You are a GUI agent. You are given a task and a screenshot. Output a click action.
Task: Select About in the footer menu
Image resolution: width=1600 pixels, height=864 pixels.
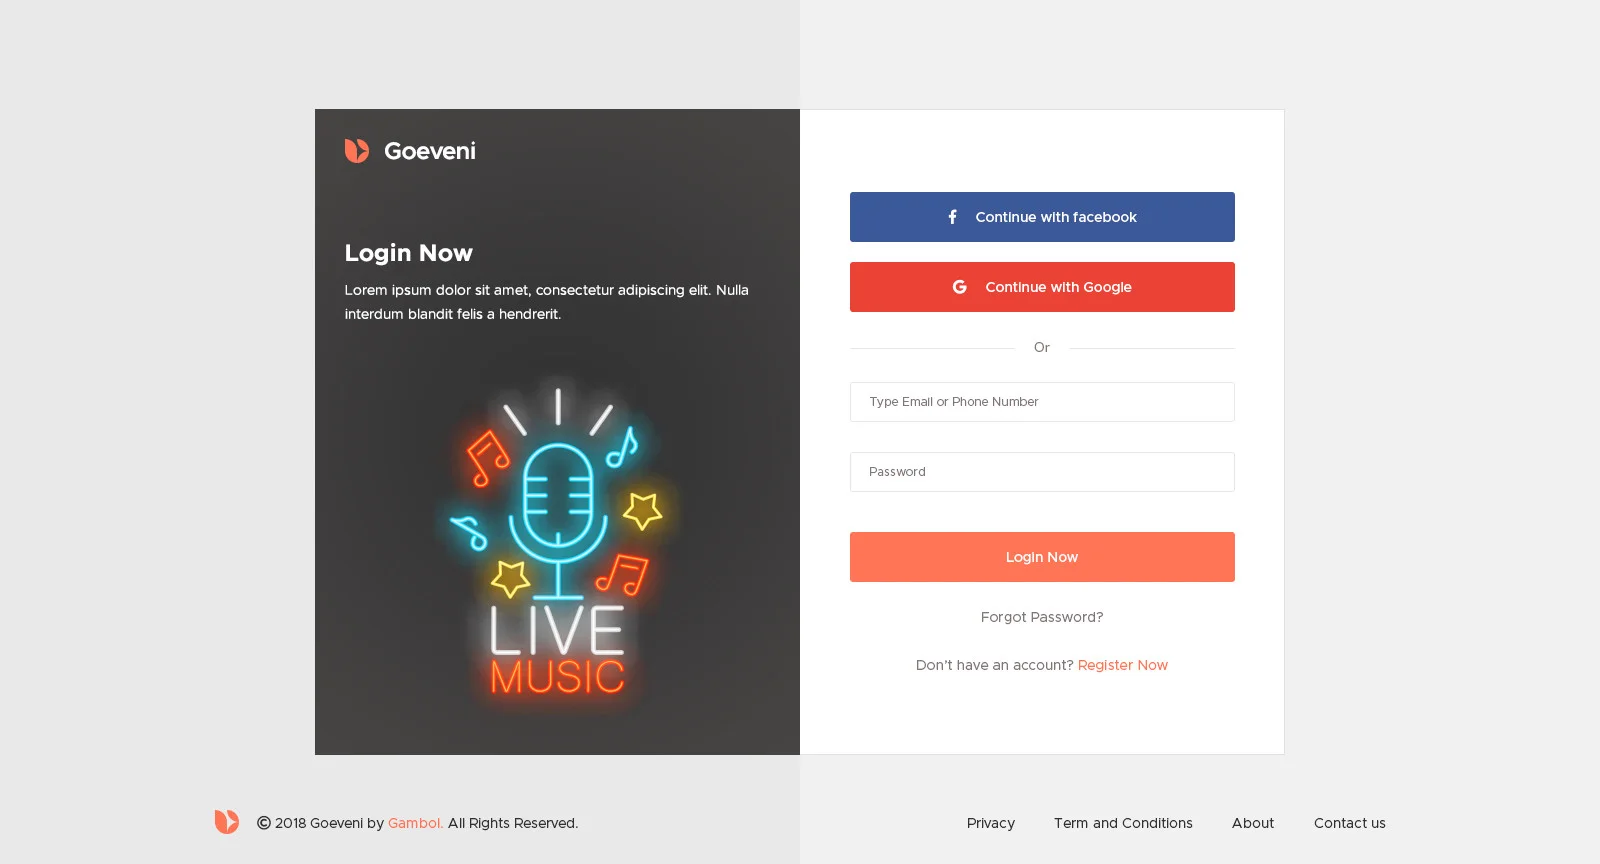[1253, 823]
